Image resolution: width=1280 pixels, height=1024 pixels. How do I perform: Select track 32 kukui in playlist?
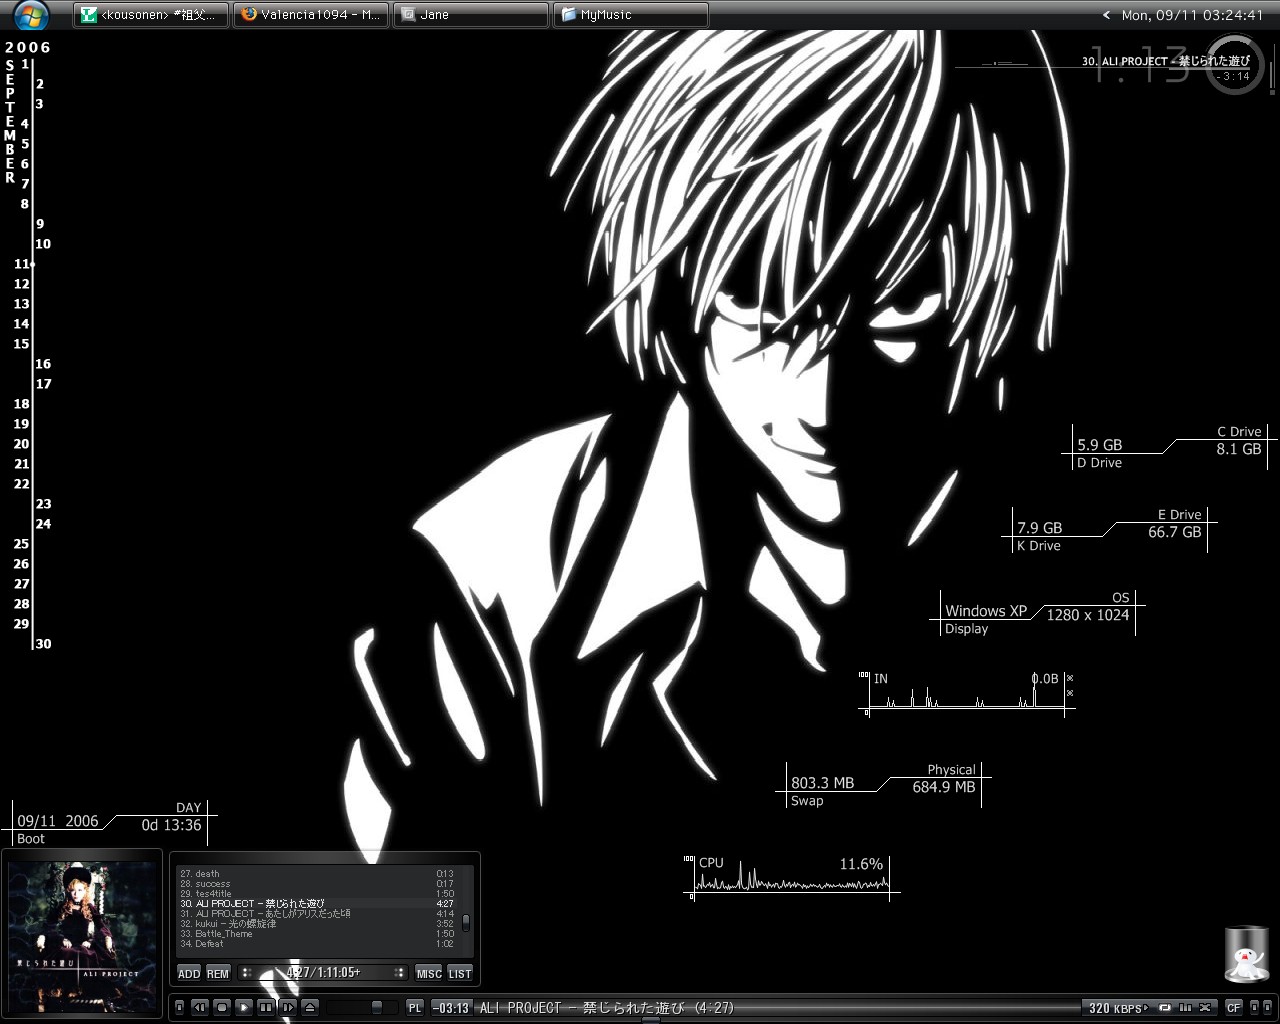click(x=317, y=924)
